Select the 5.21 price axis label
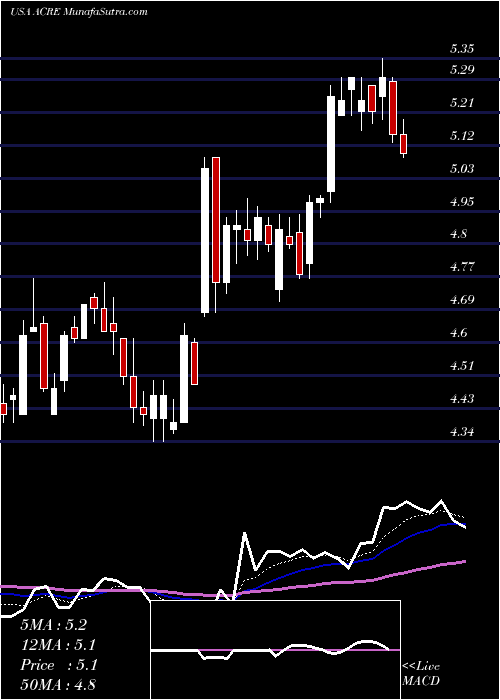Viewport: 500px width, 700px height. click(462, 103)
